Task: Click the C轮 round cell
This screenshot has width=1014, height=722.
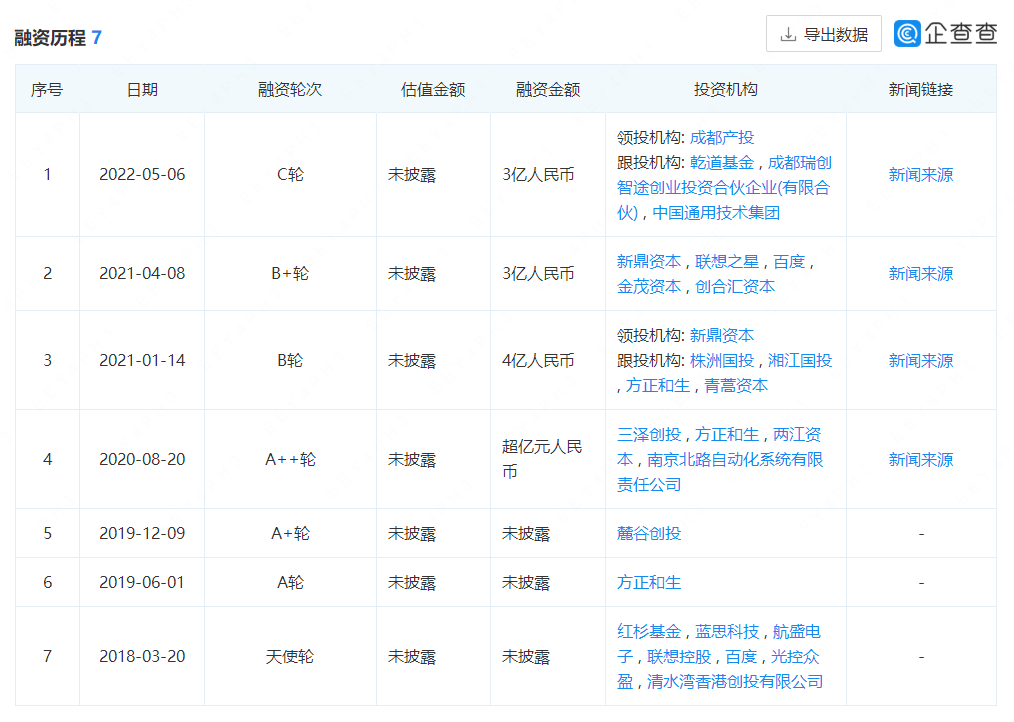Action: (290, 175)
